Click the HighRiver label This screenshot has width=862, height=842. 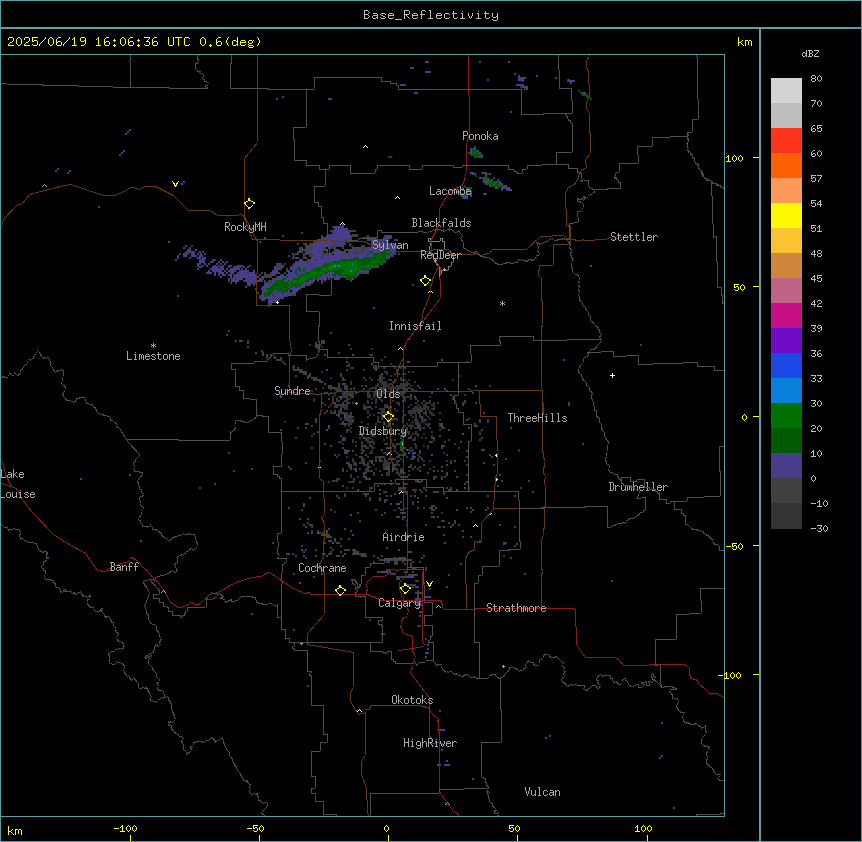pyautogui.click(x=430, y=743)
